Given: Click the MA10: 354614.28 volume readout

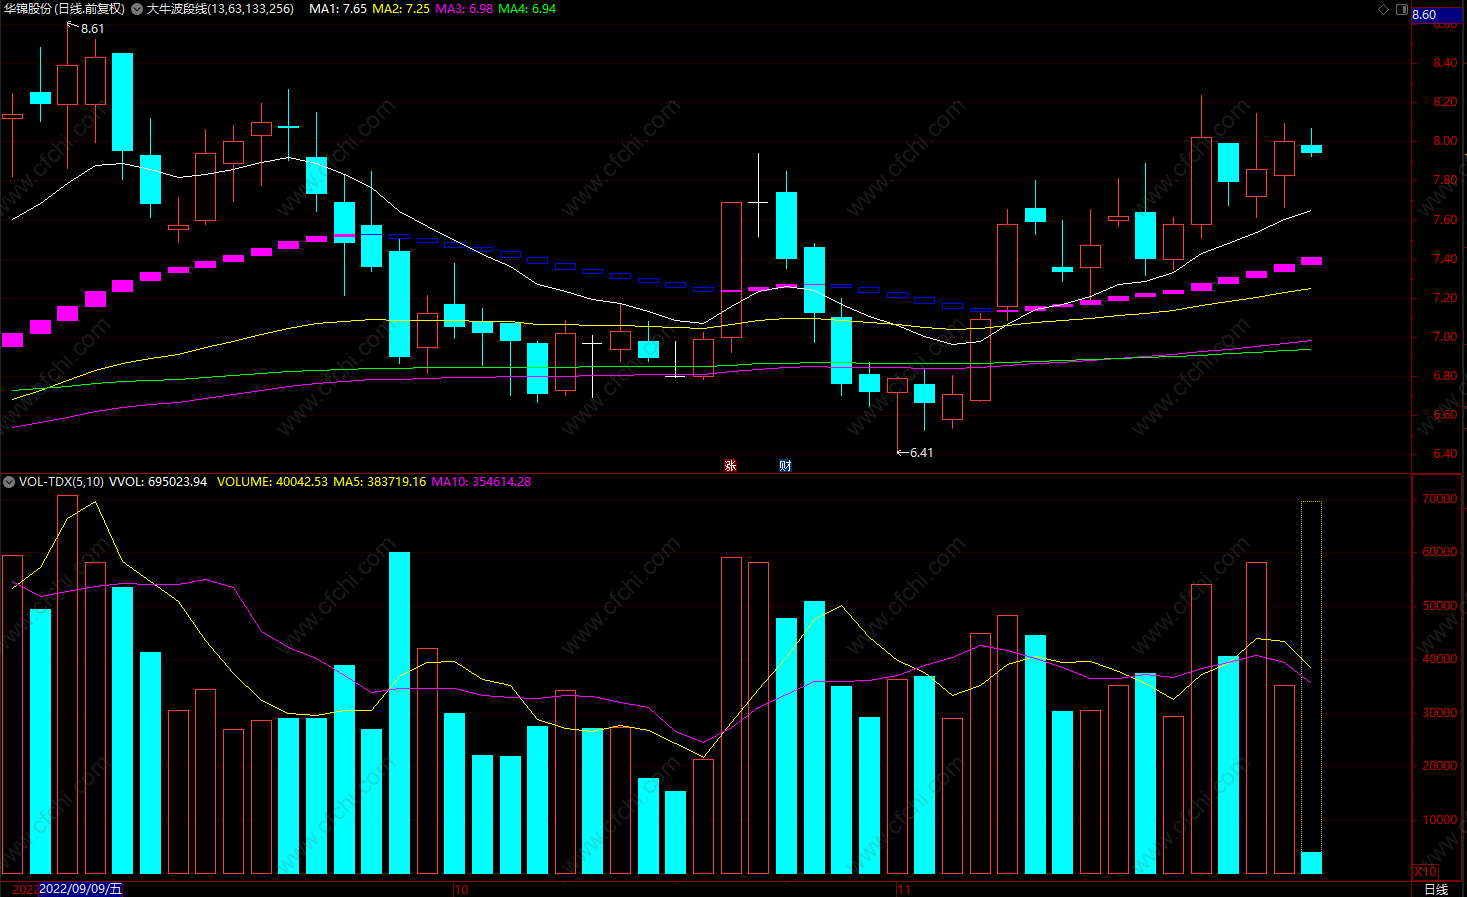Looking at the screenshot, I should point(481,482).
